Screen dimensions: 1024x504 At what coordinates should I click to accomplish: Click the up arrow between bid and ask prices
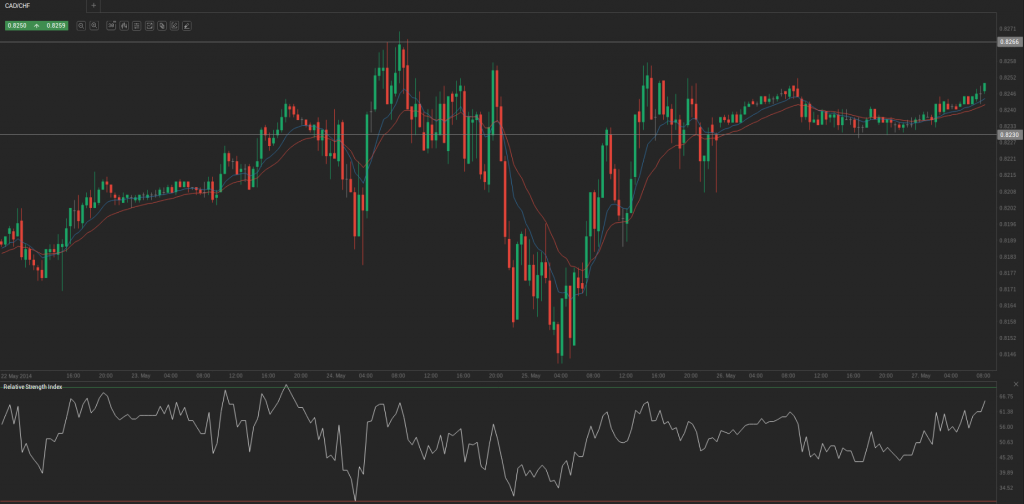coord(37,25)
